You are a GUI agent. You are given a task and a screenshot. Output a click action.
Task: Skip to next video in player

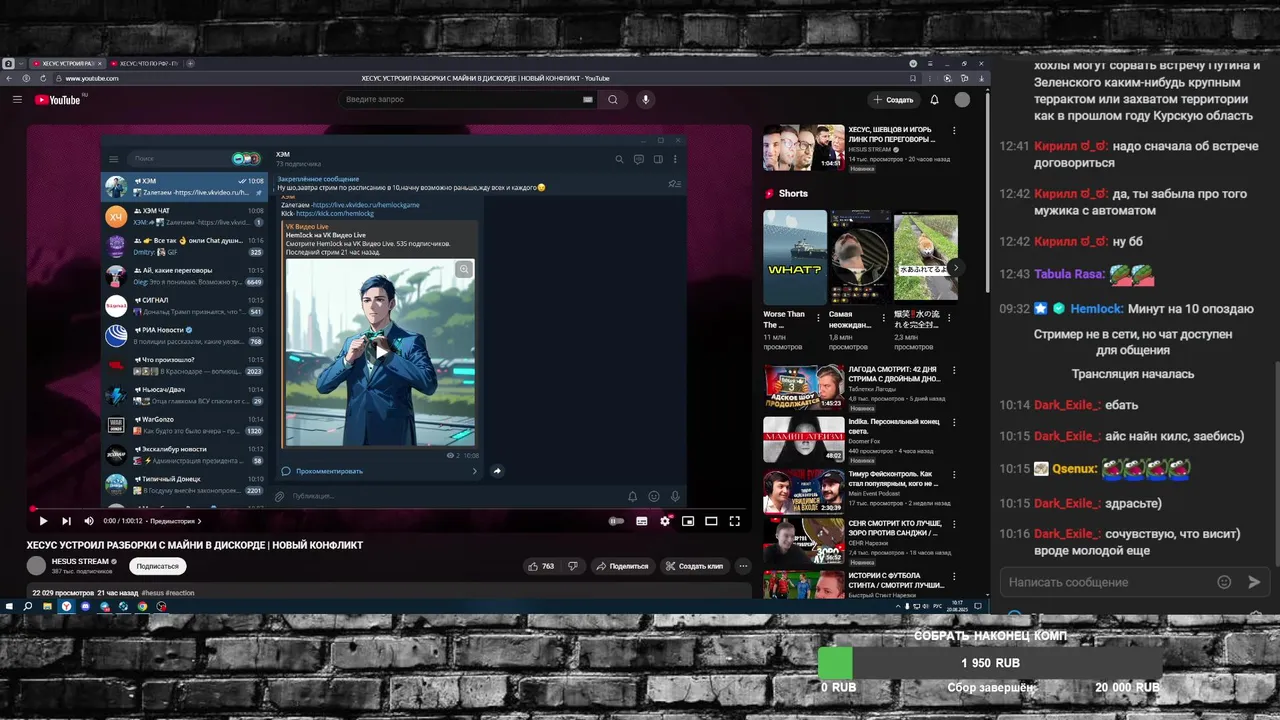(x=66, y=521)
